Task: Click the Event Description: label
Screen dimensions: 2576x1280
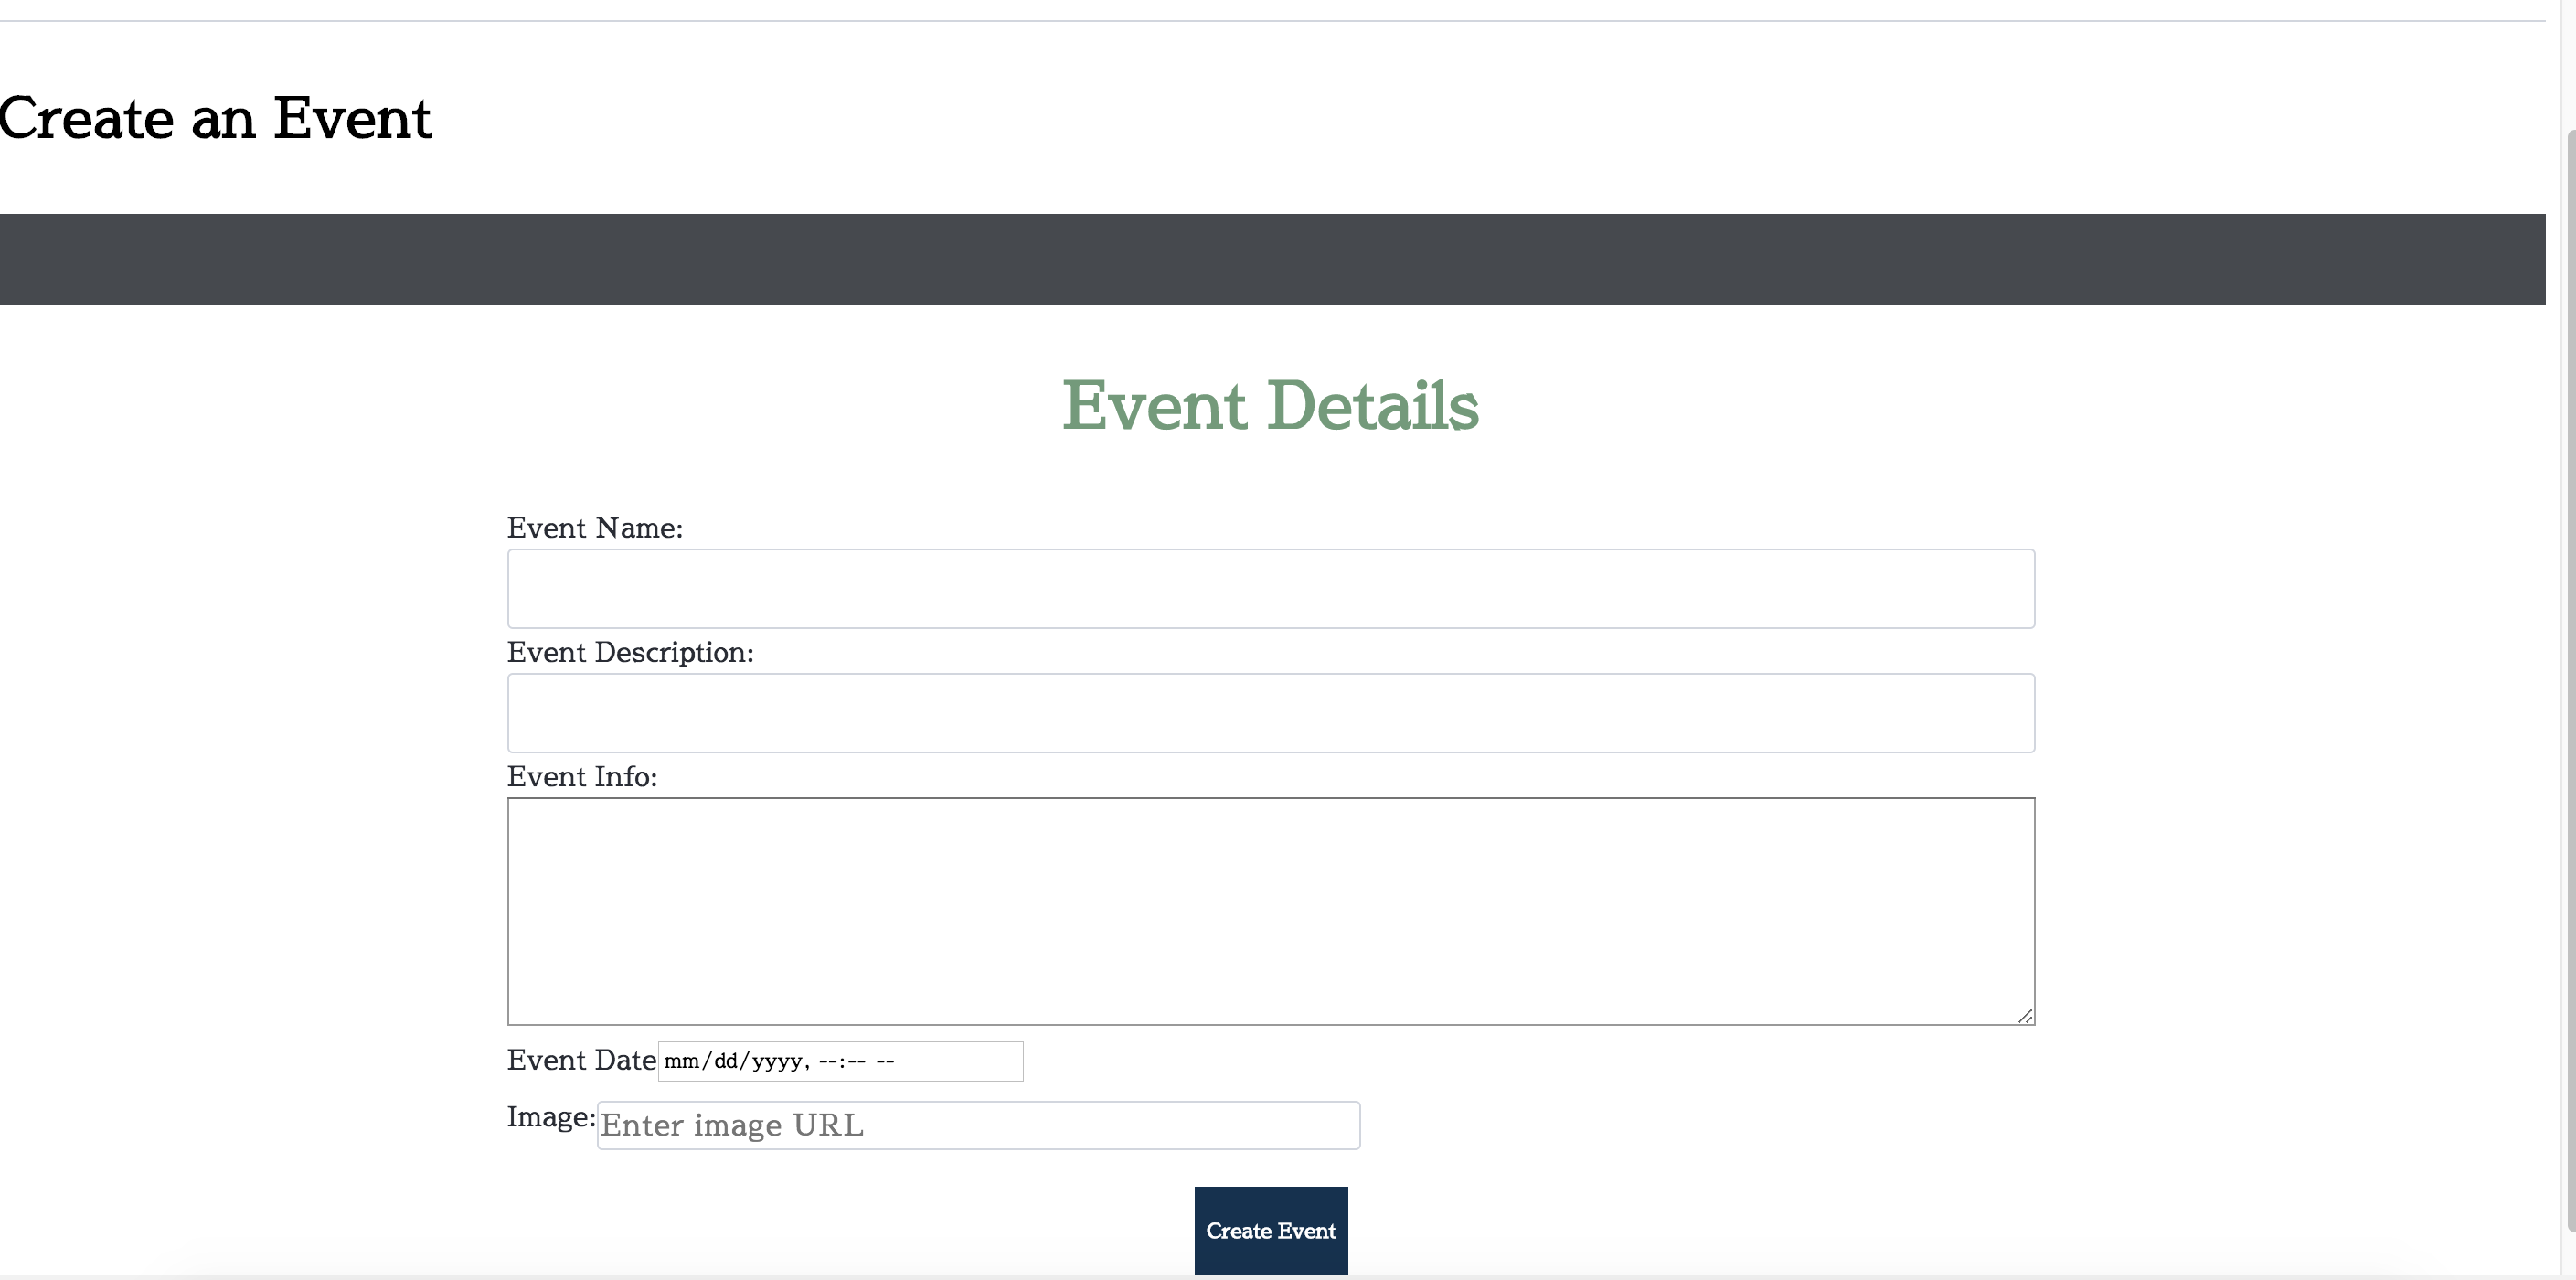Action: (x=630, y=653)
